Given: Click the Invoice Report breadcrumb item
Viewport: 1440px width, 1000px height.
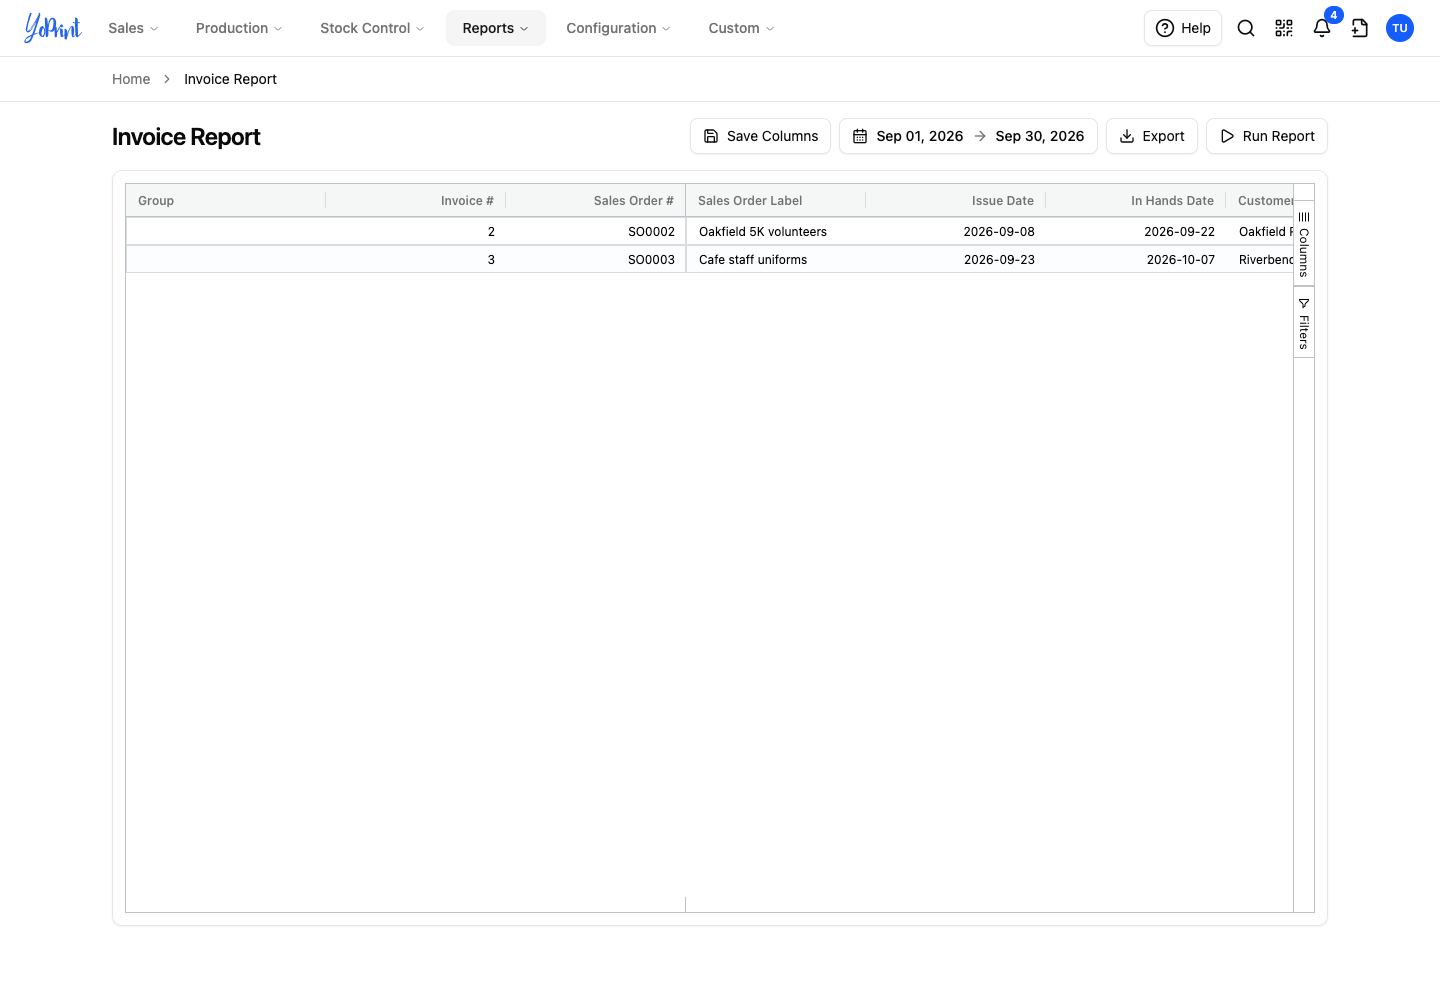Looking at the screenshot, I should (x=230, y=79).
